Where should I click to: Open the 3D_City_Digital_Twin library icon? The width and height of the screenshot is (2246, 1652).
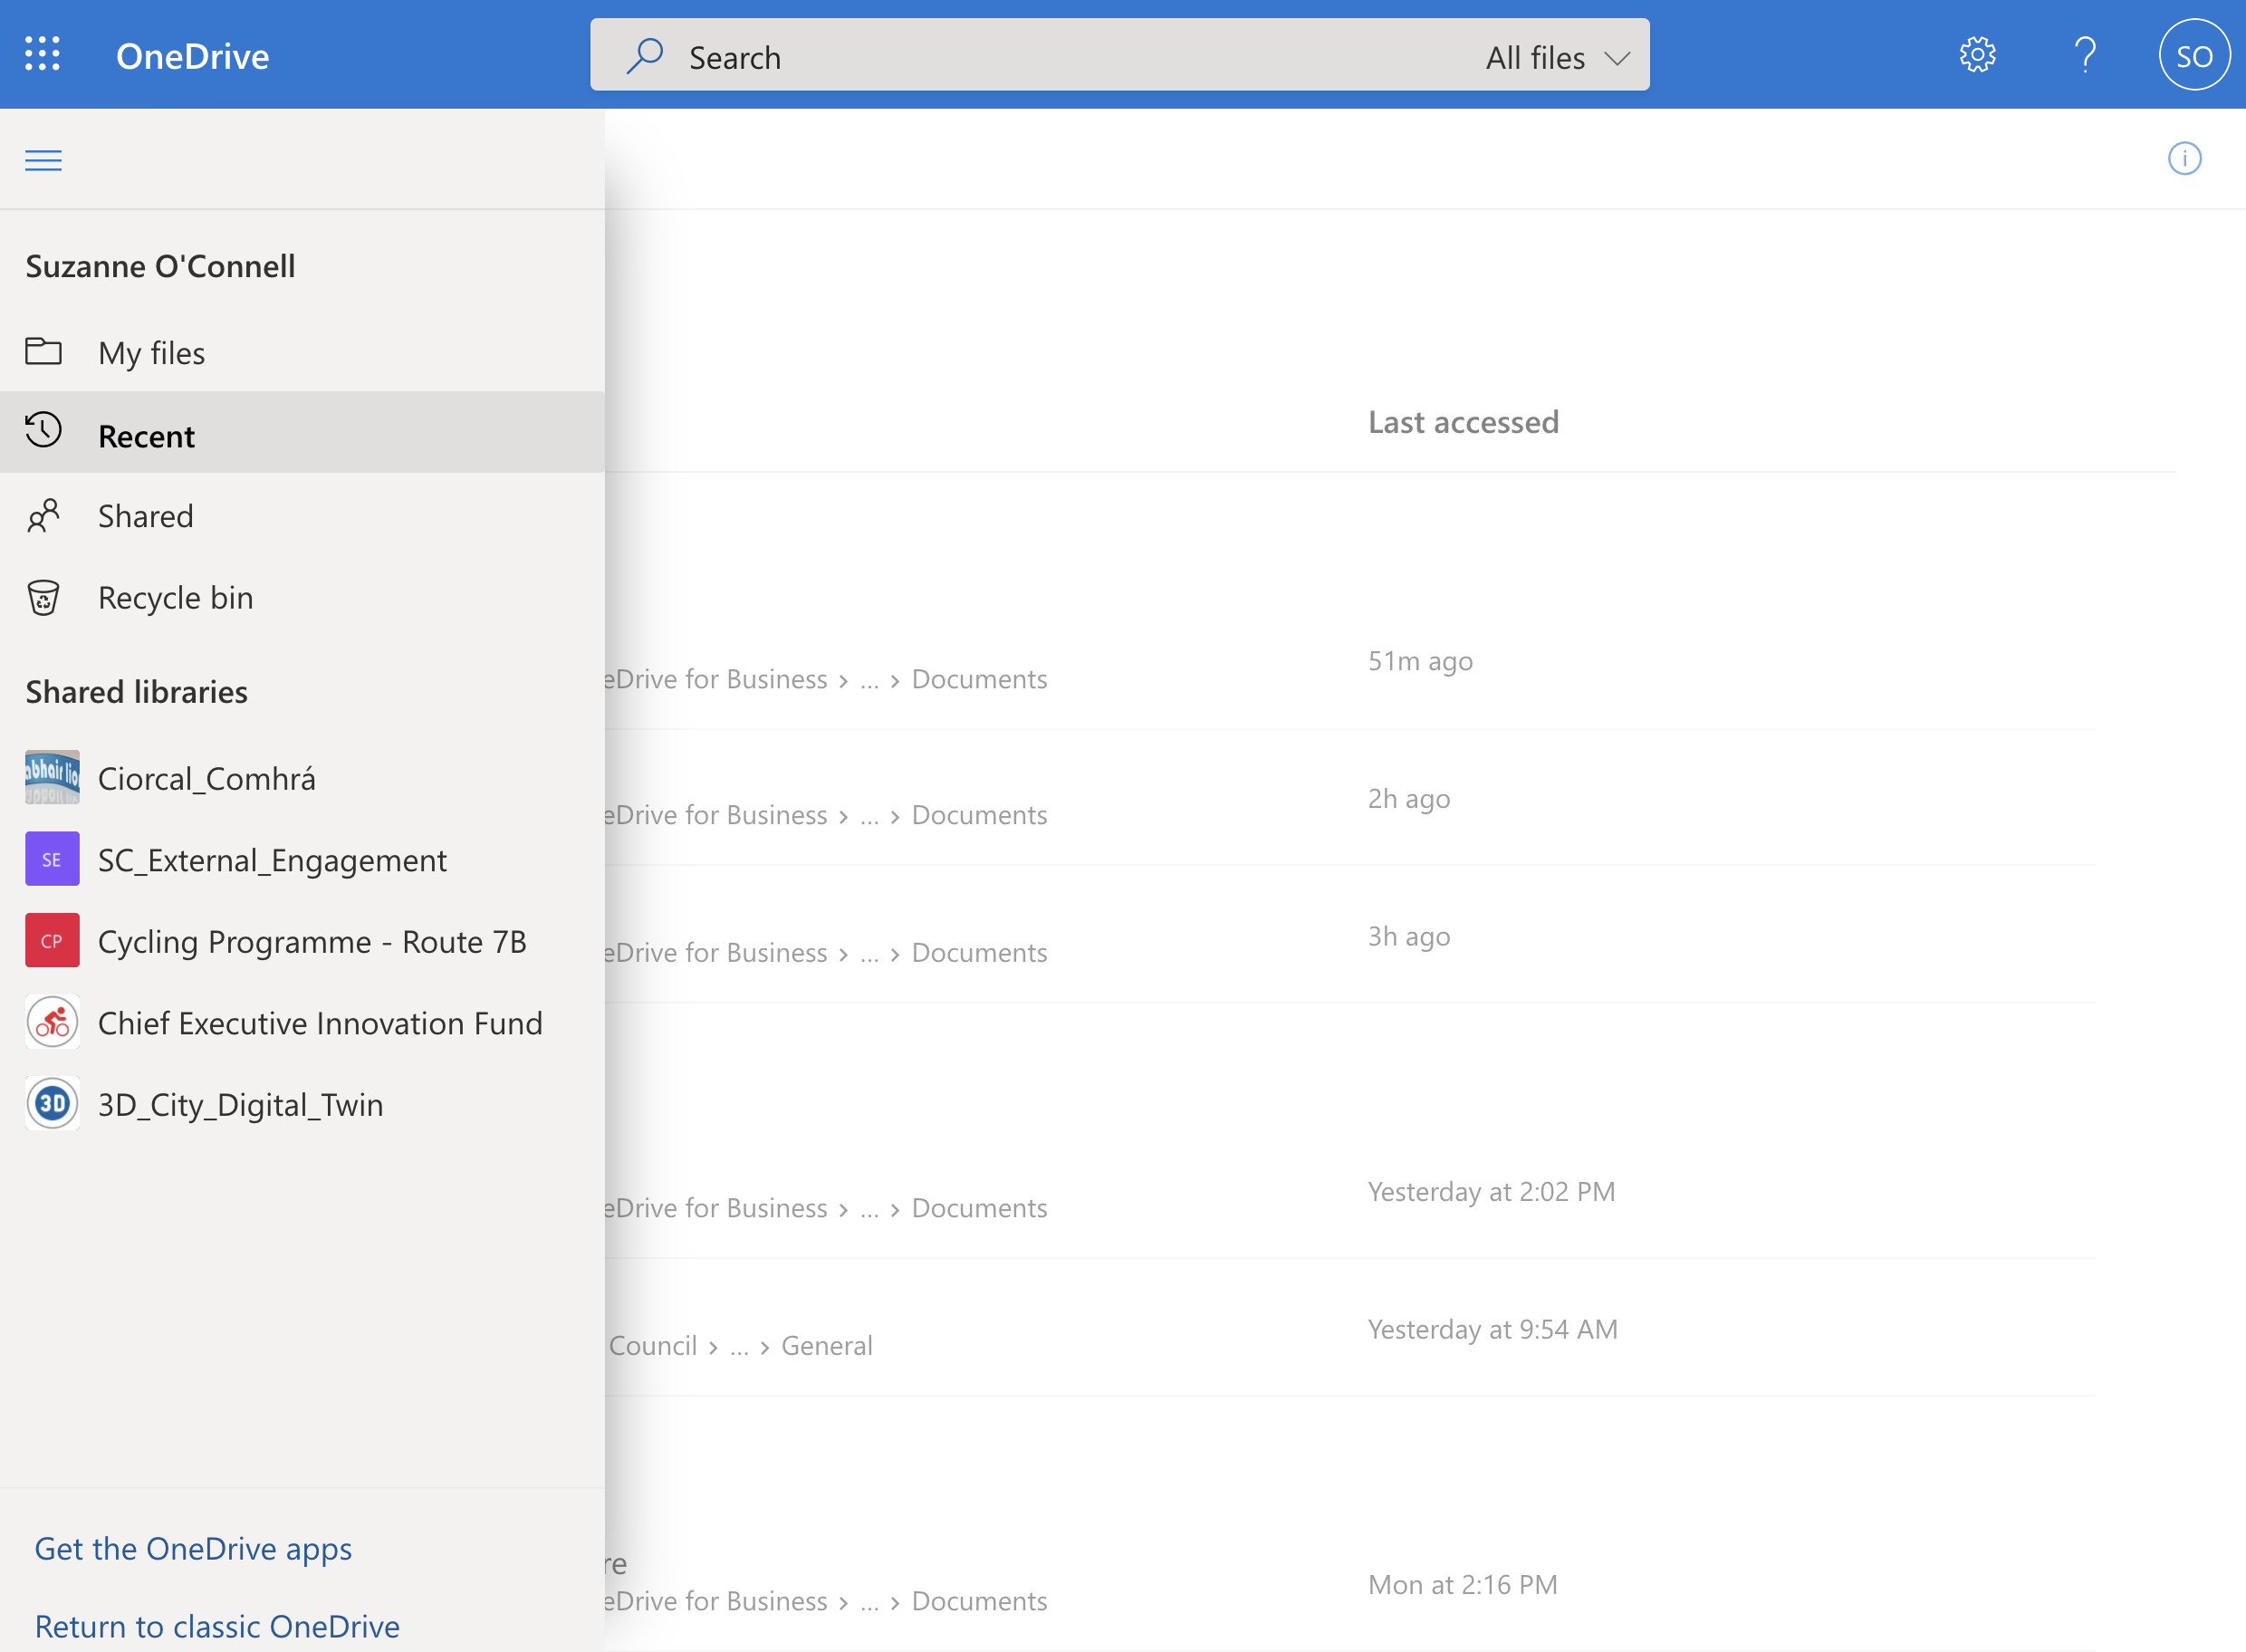pyautogui.click(x=52, y=1104)
